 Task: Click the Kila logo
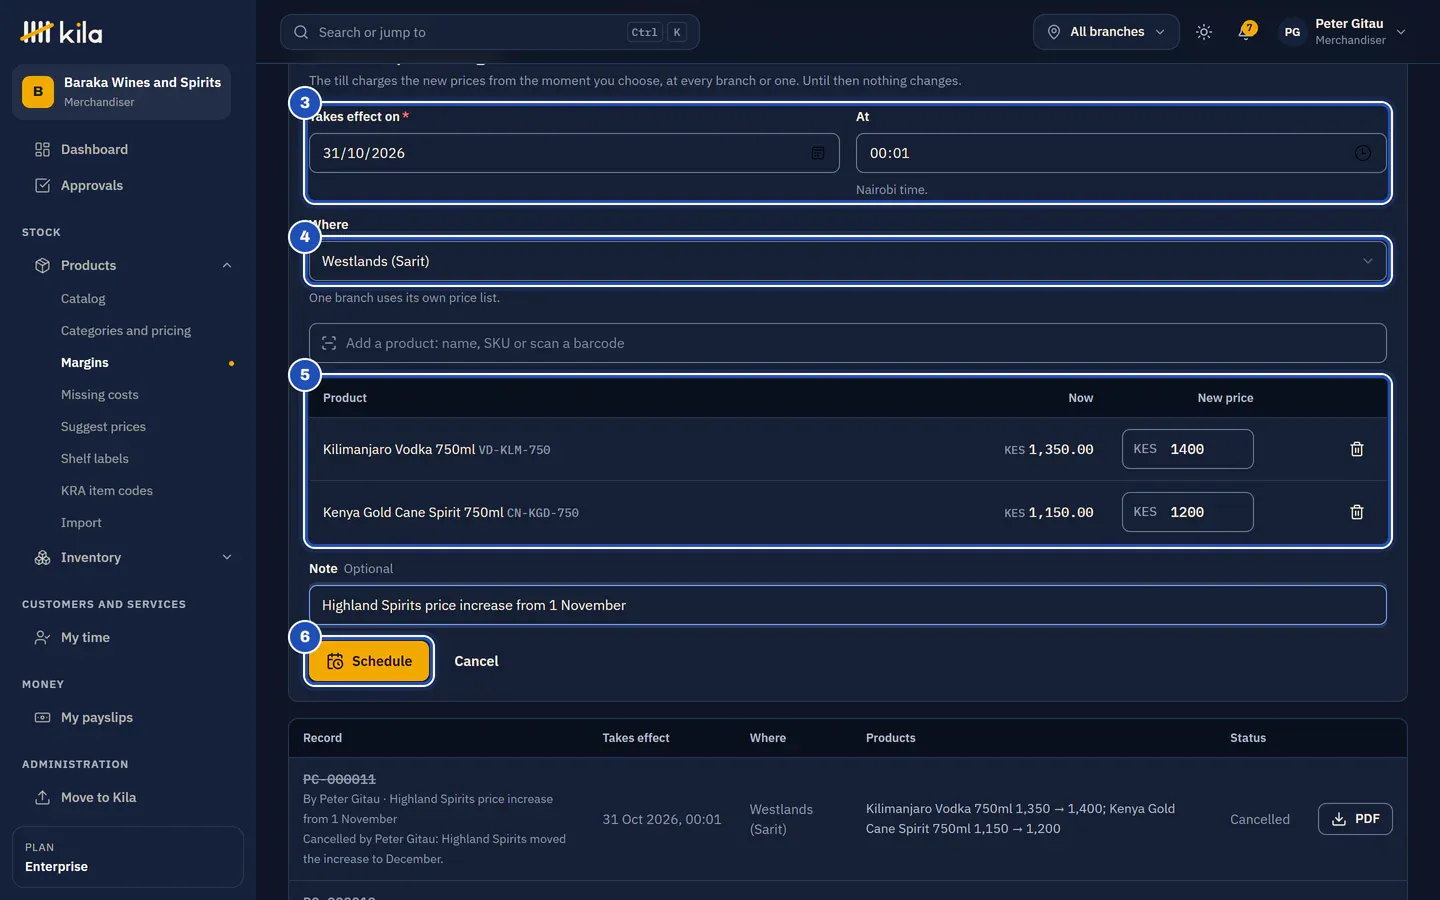[61, 32]
